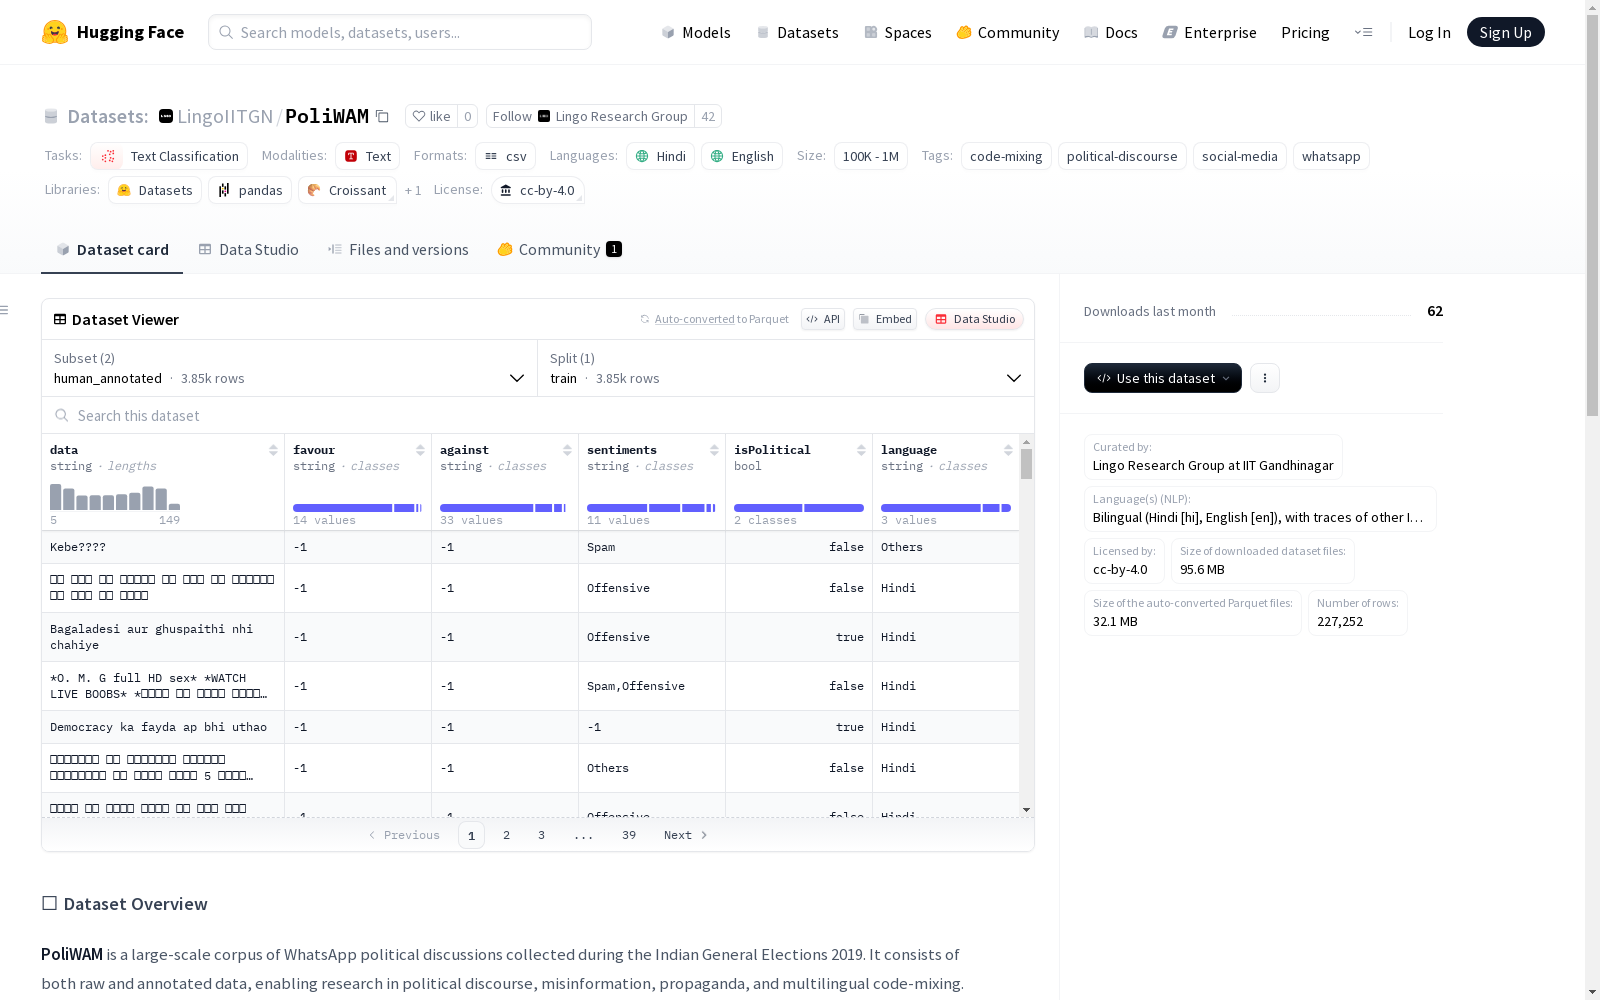The image size is (1600, 1000).
Task: Open the LingoIITGN organization link
Action: [x=225, y=116]
